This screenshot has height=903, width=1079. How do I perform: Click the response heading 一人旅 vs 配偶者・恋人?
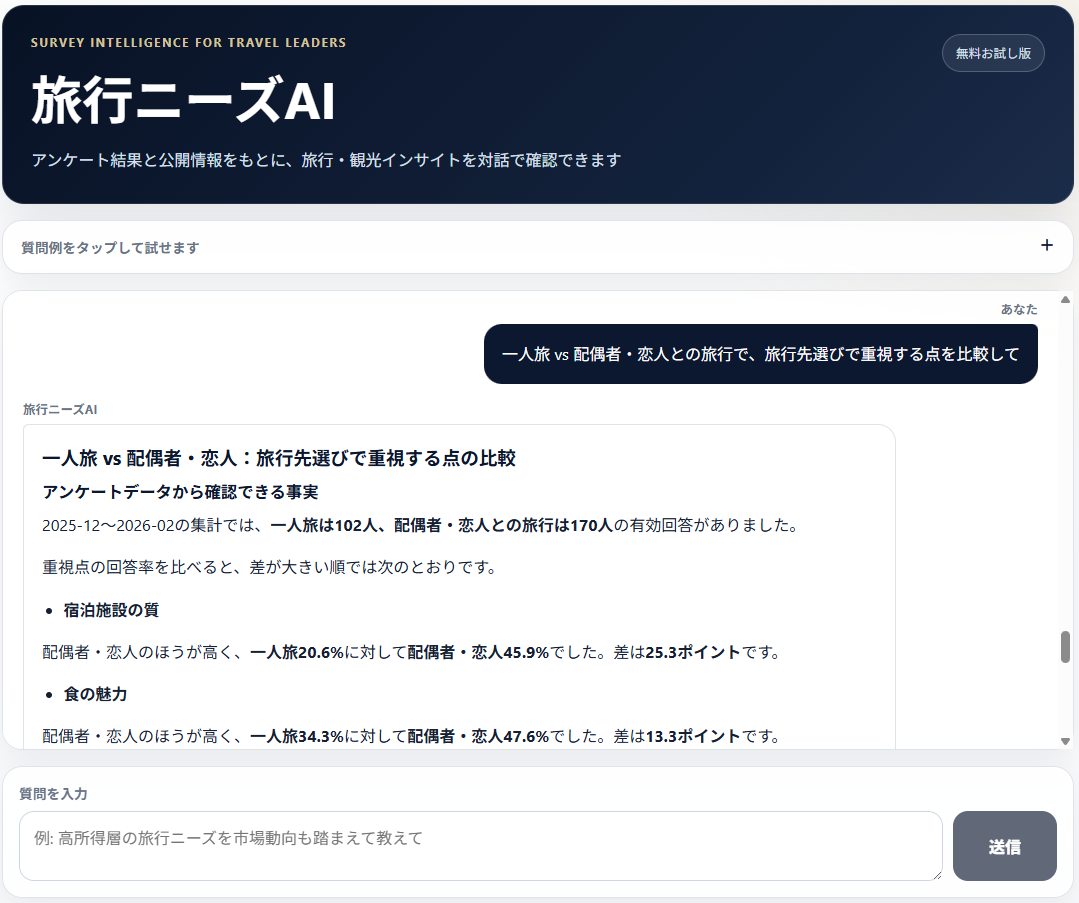click(279, 458)
